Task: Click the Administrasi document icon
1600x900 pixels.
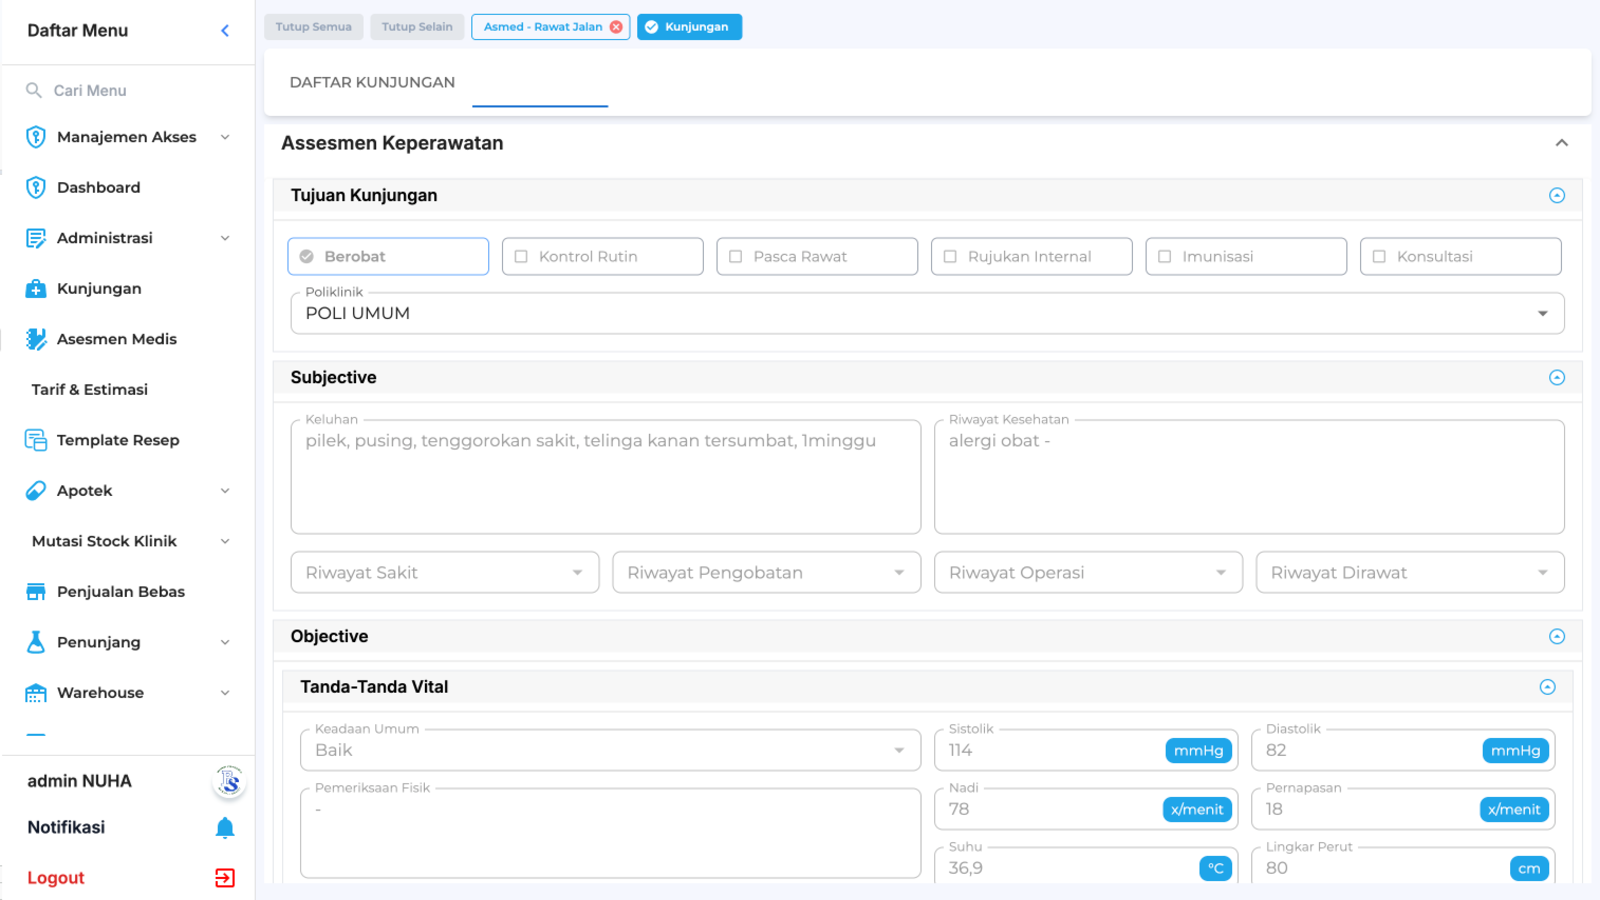Action: point(36,238)
